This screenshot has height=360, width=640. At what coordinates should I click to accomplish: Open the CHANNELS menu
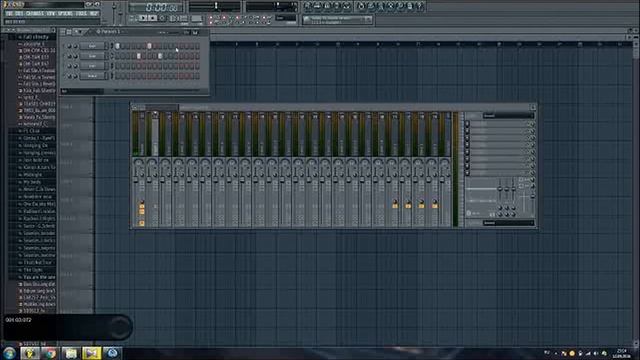click(x=34, y=13)
